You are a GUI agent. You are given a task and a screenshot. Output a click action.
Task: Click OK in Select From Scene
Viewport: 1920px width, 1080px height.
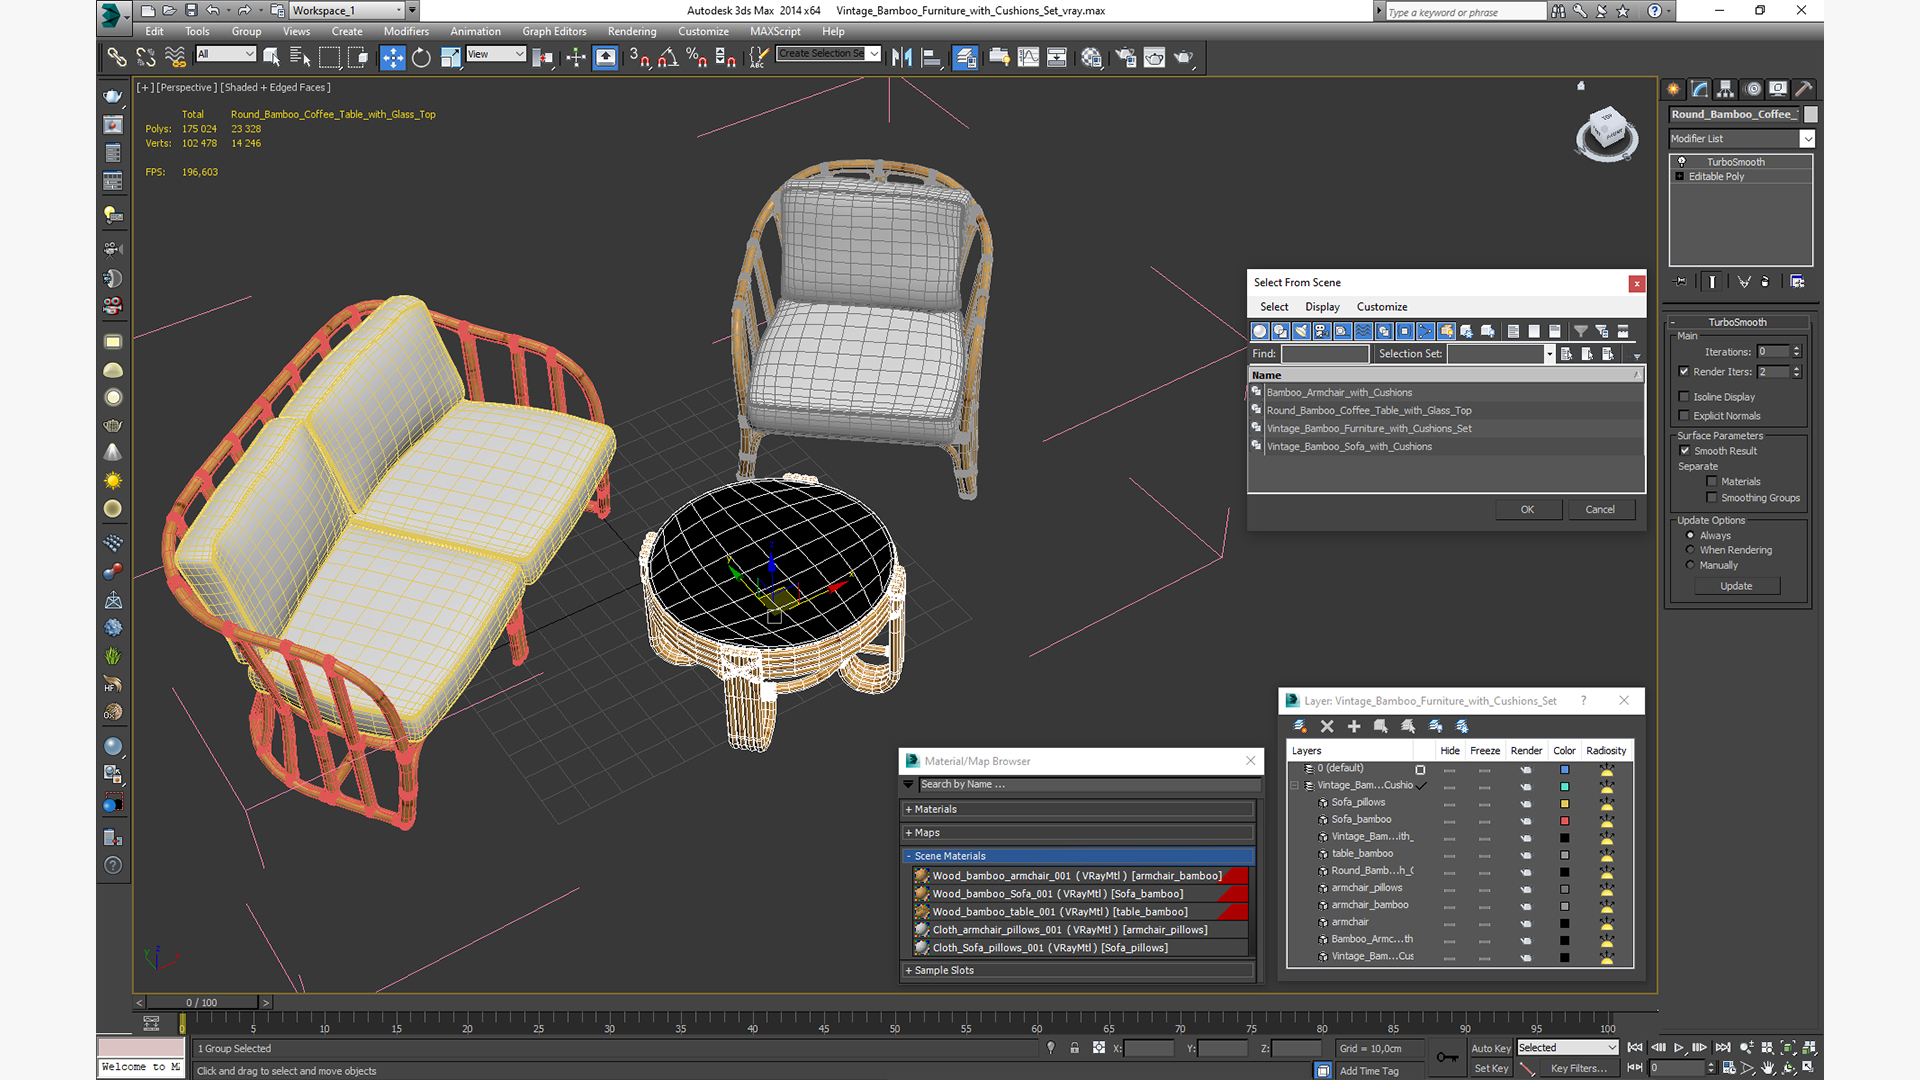1527,510
